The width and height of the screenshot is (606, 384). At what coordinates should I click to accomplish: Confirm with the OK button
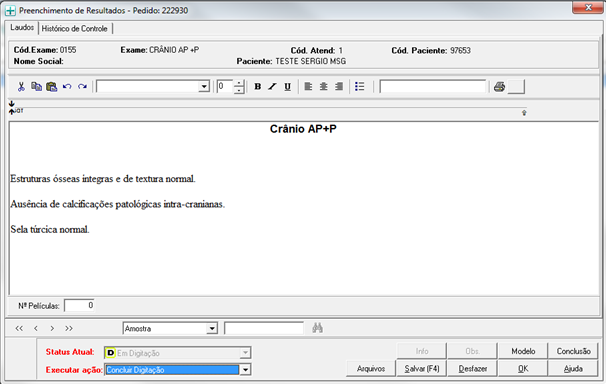(x=523, y=369)
